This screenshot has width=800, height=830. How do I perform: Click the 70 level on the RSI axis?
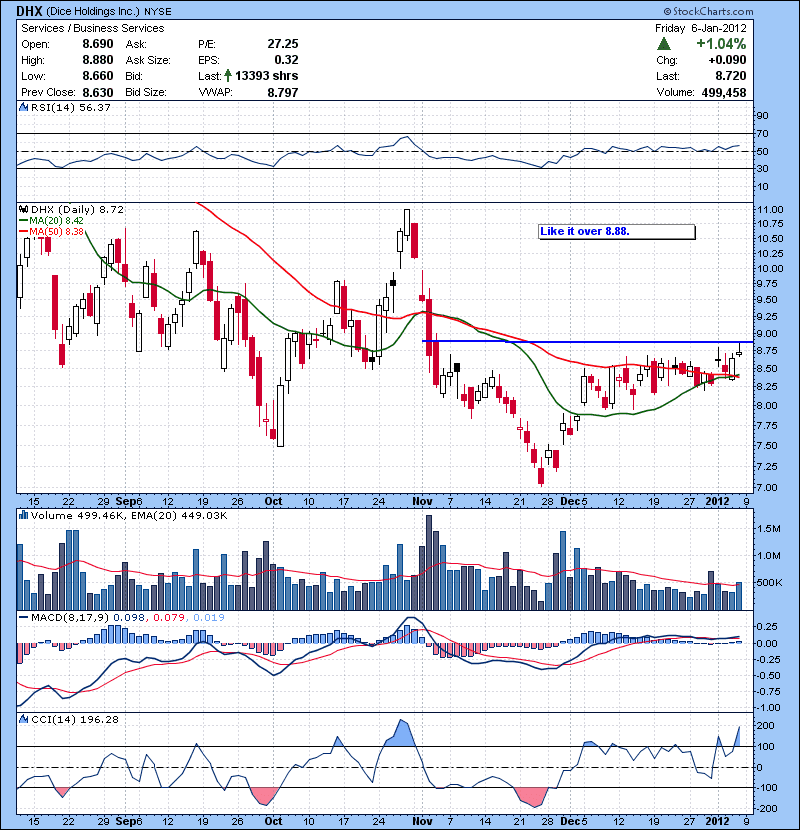coord(762,133)
